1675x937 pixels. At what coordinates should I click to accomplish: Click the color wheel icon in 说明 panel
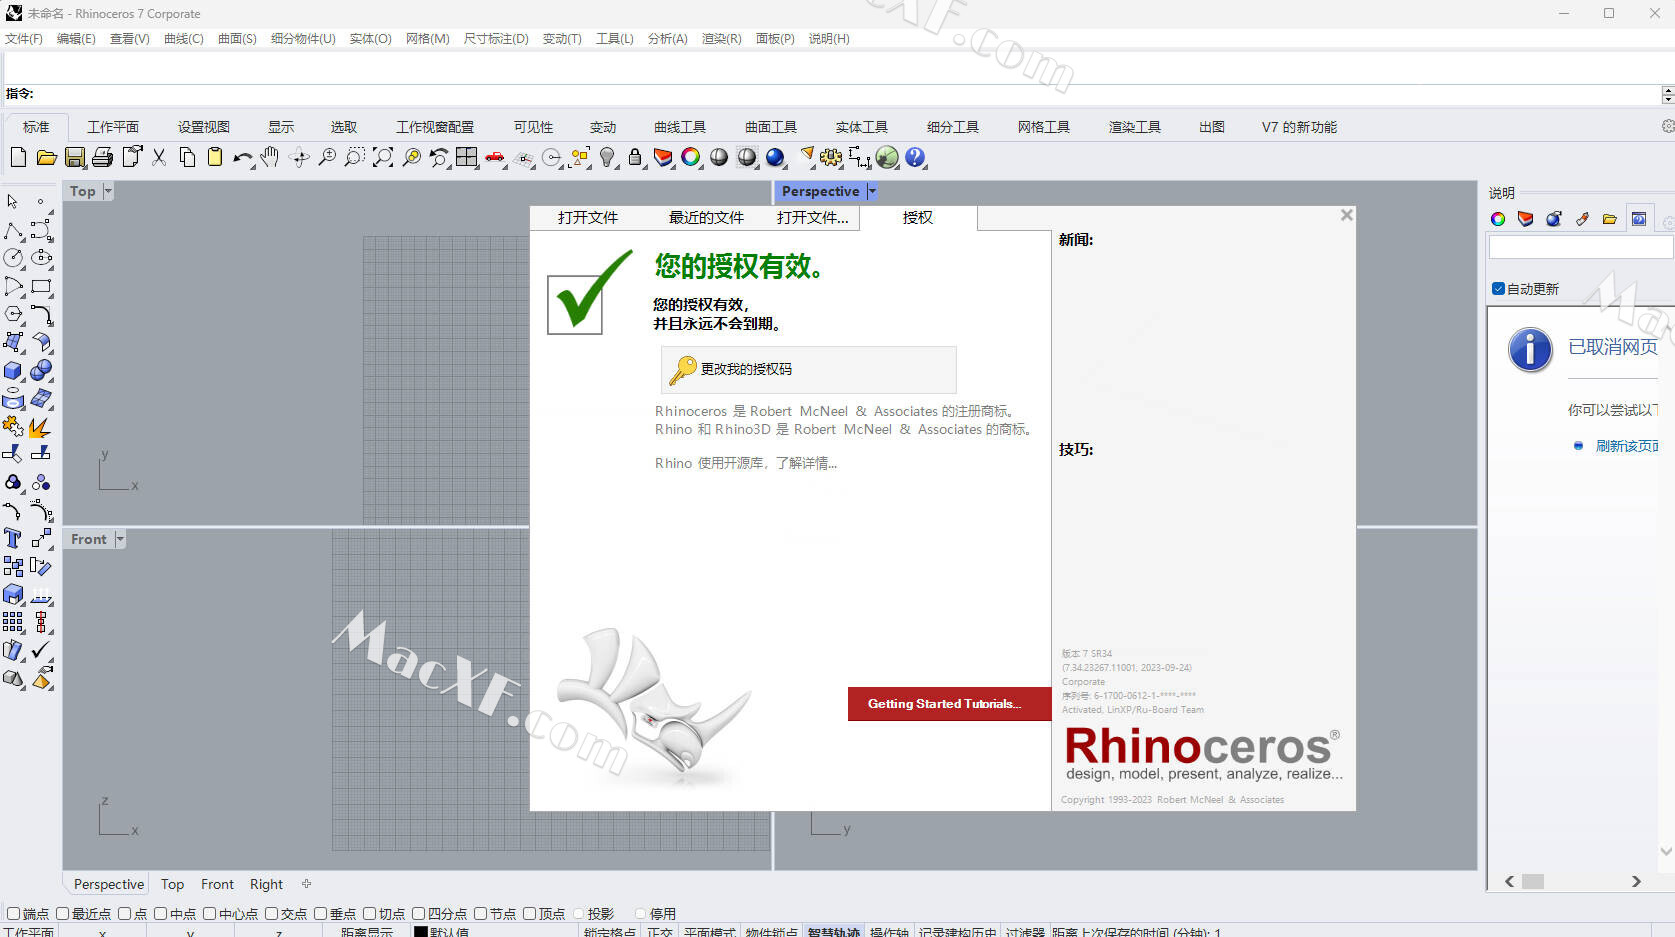coord(1498,219)
